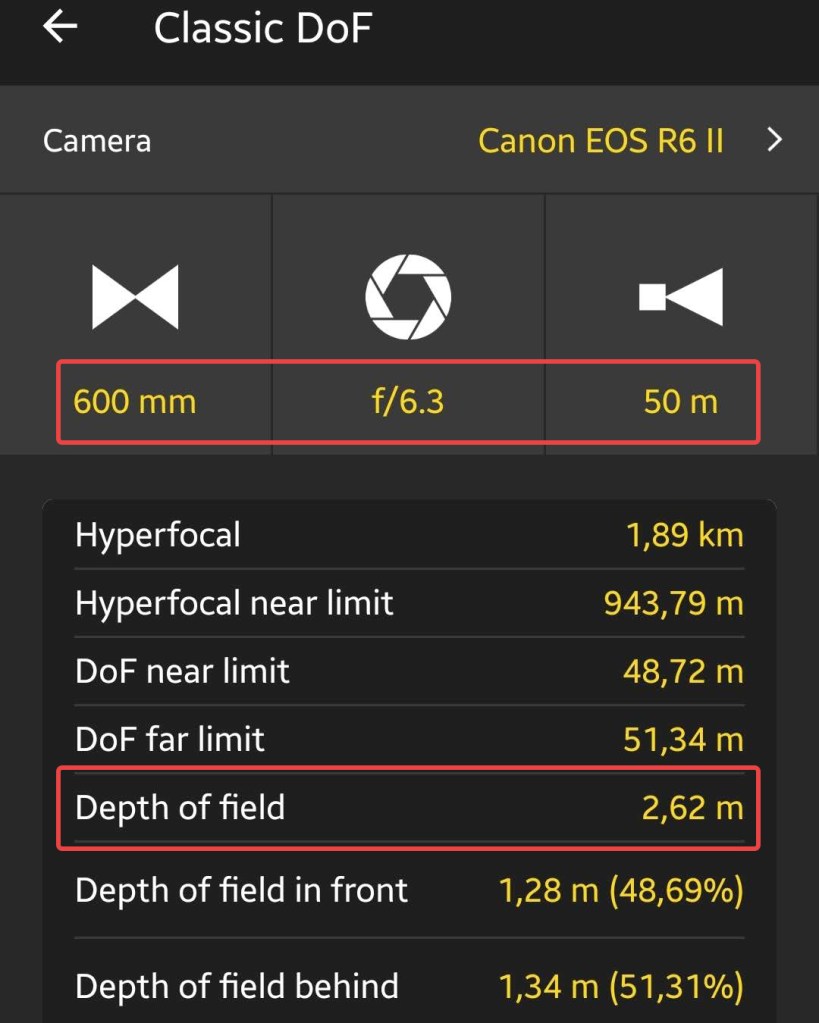
Task: Change the 600 mm focal length value
Action: (x=135, y=402)
